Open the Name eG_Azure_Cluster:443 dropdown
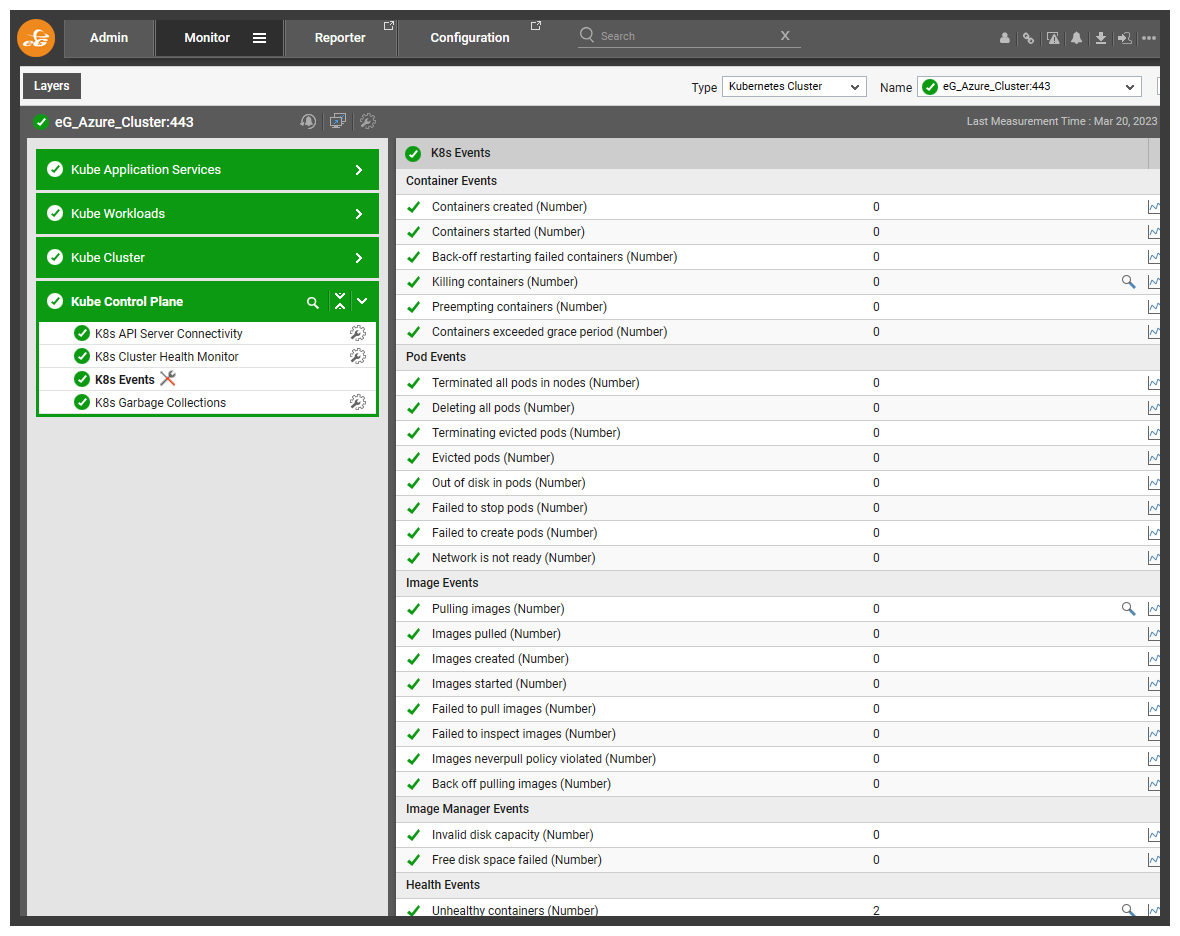The image size is (1180, 936). point(1029,87)
